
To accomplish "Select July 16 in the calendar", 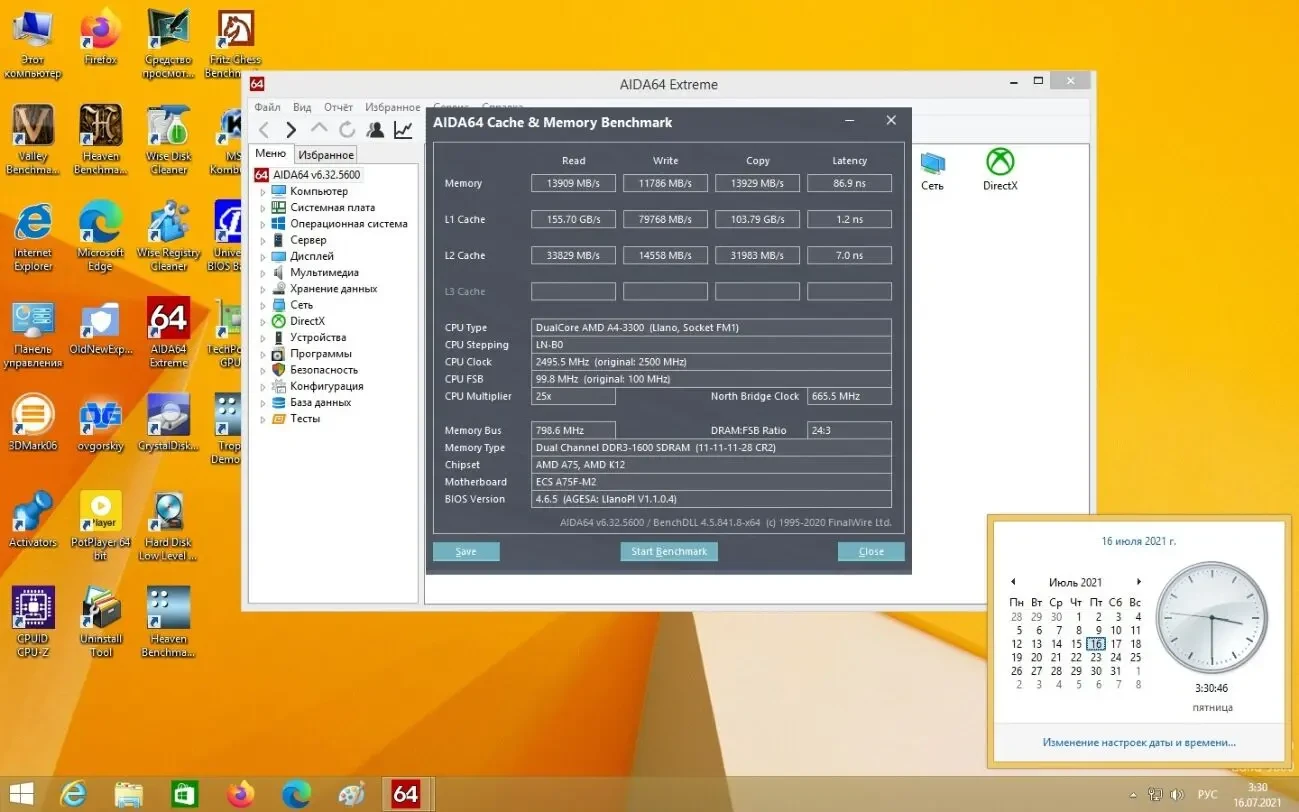I will pos(1096,644).
